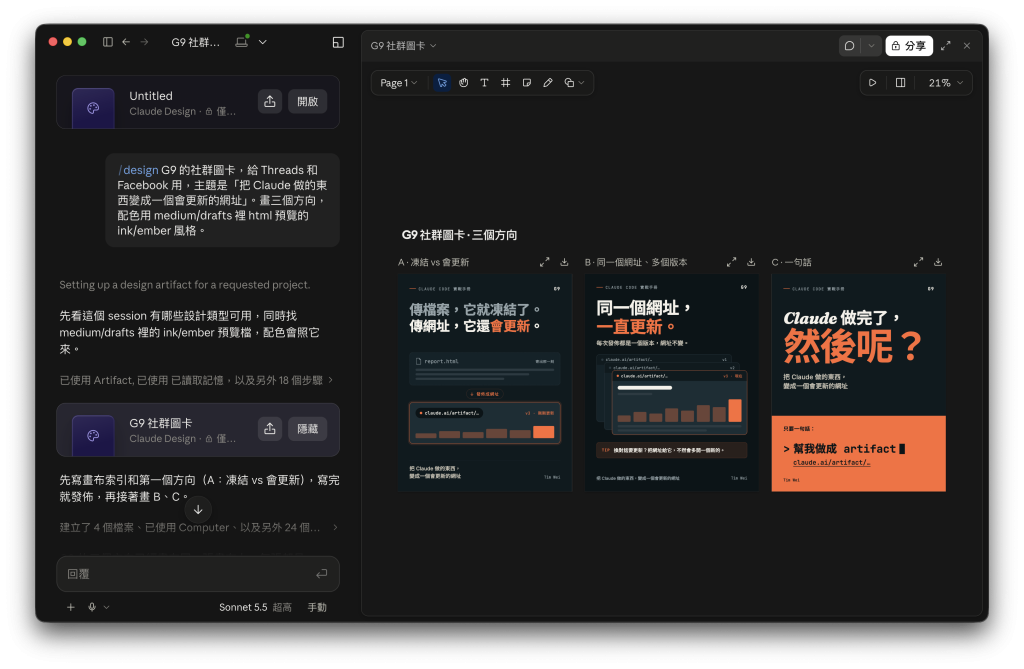Download card C 一句話
This screenshot has height=669, width=1024.
click(x=938, y=262)
